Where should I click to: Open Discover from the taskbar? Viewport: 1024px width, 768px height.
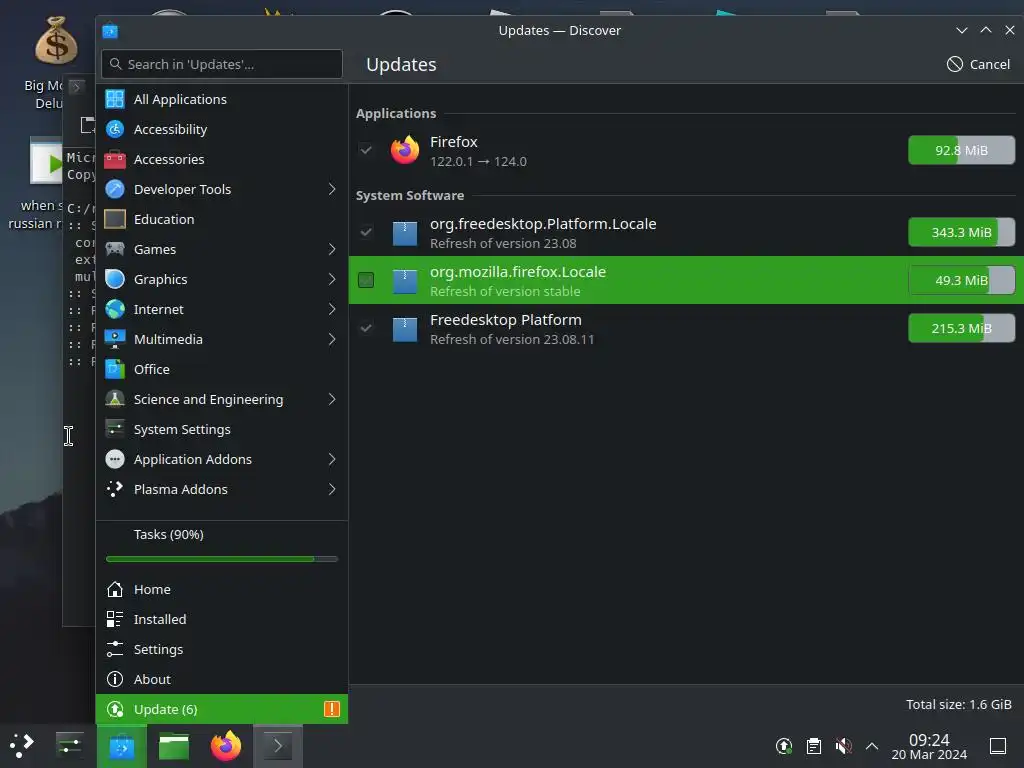(121, 746)
